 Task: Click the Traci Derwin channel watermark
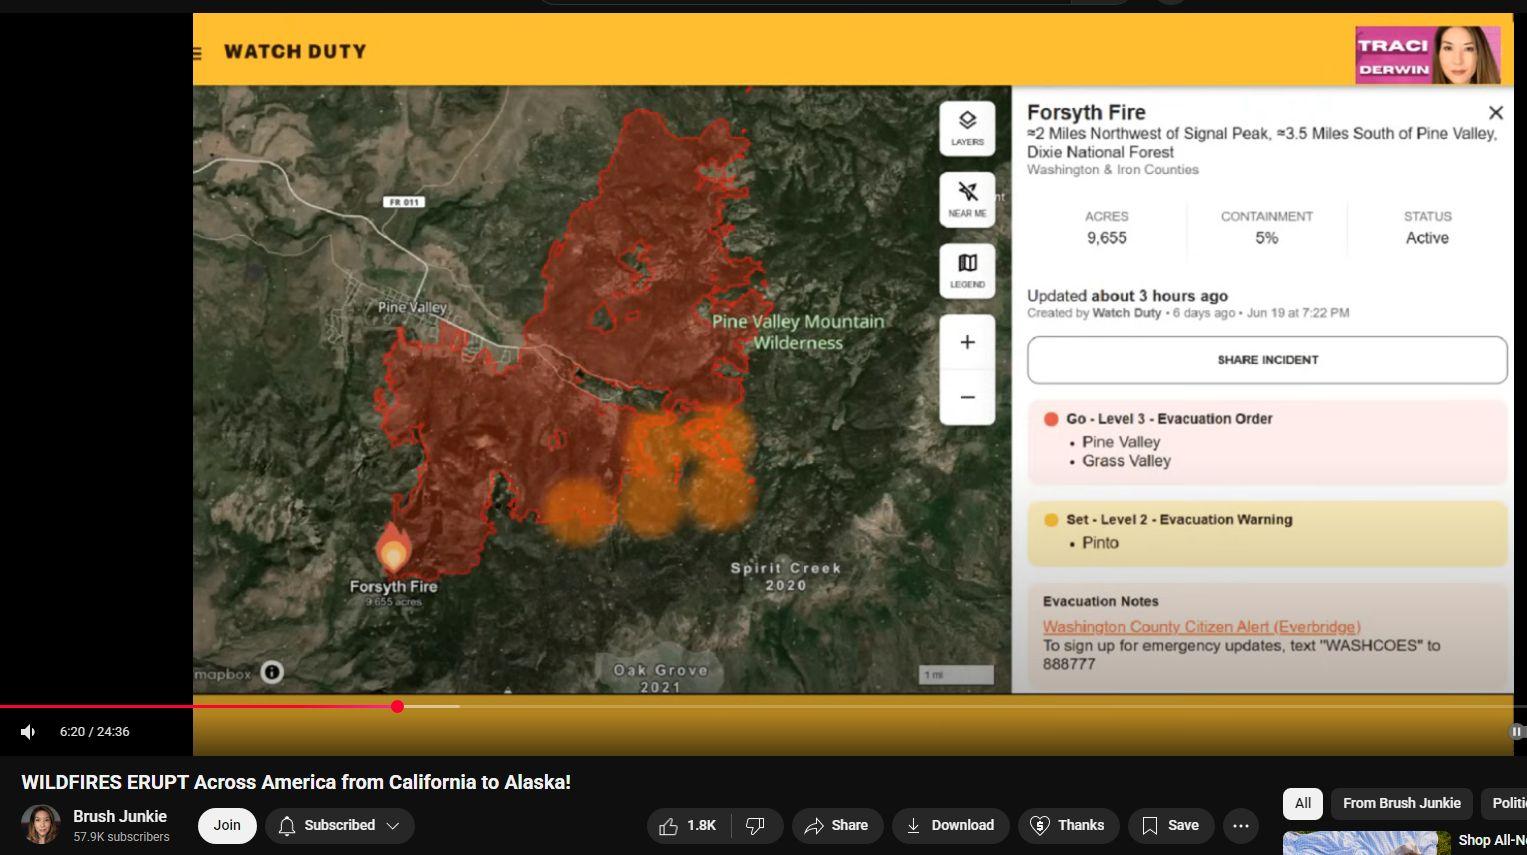1428,55
